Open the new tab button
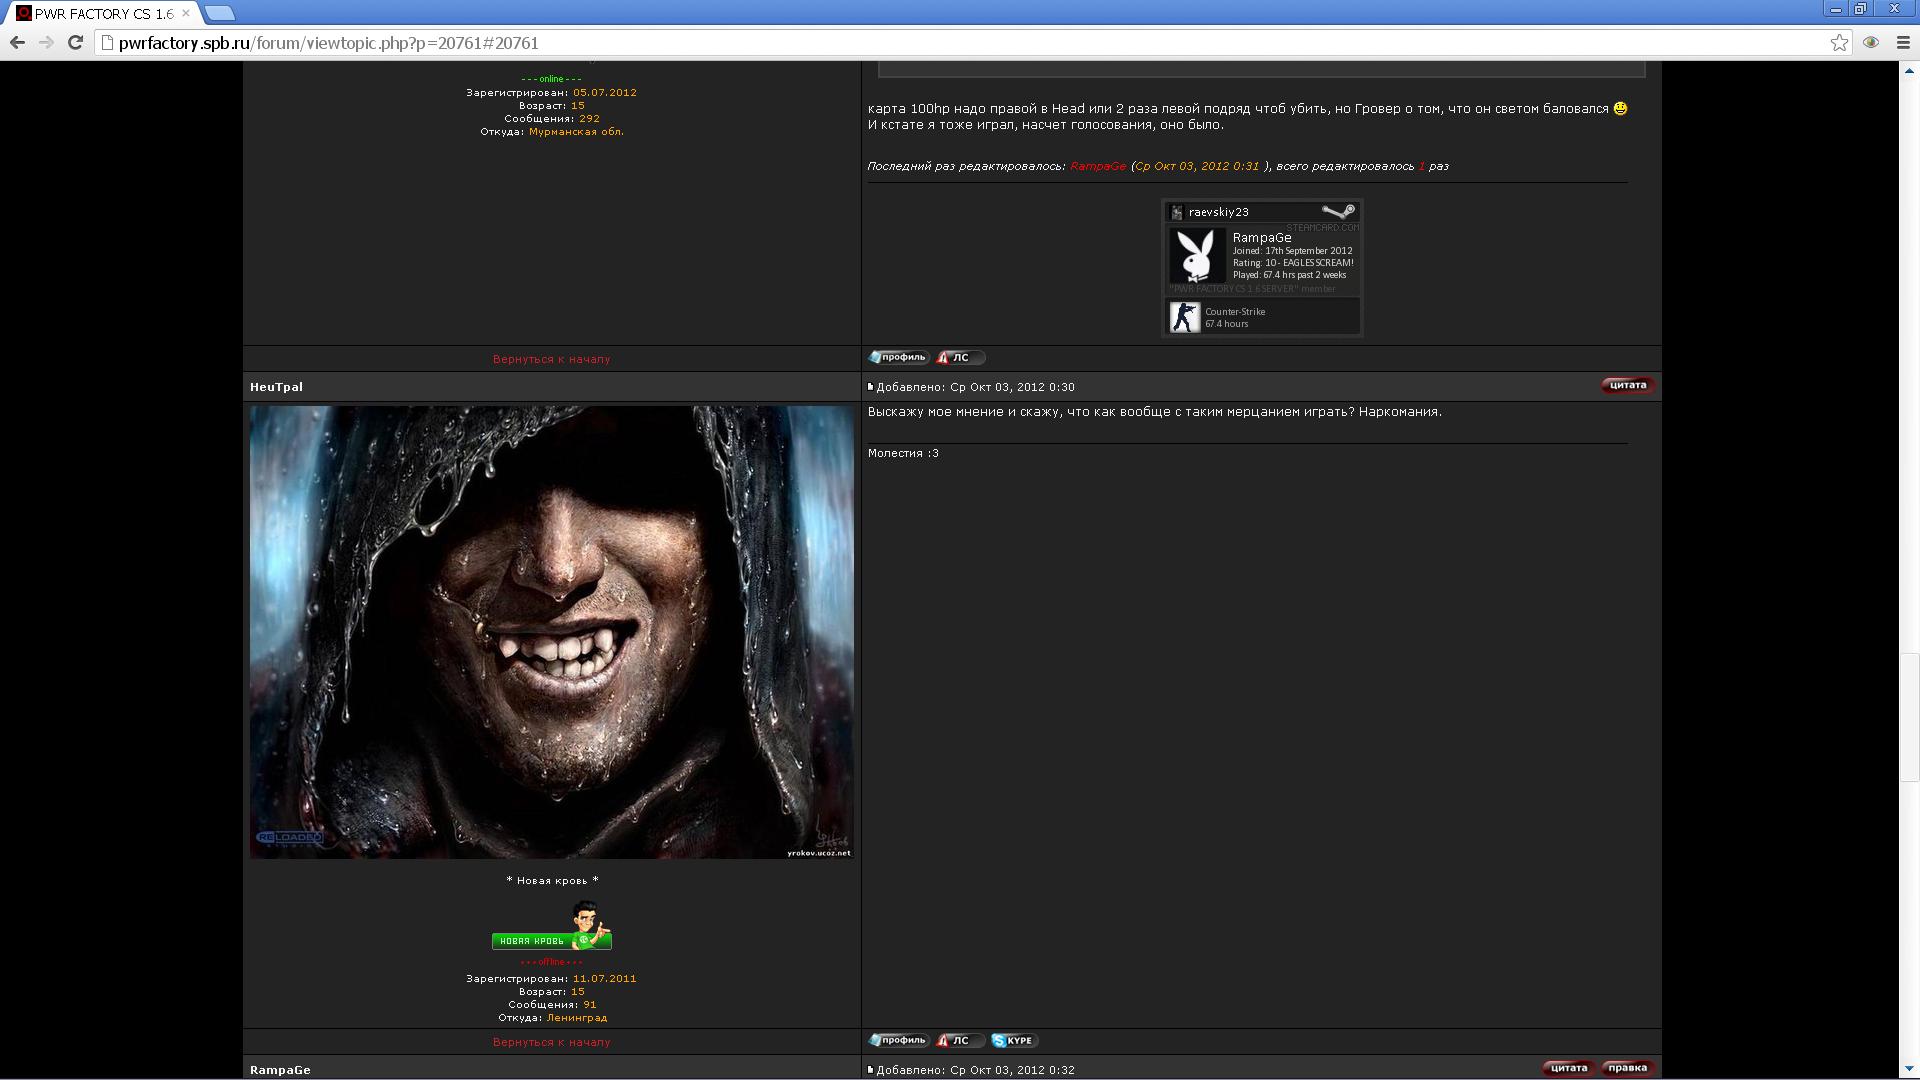1920x1080 pixels. click(220, 13)
